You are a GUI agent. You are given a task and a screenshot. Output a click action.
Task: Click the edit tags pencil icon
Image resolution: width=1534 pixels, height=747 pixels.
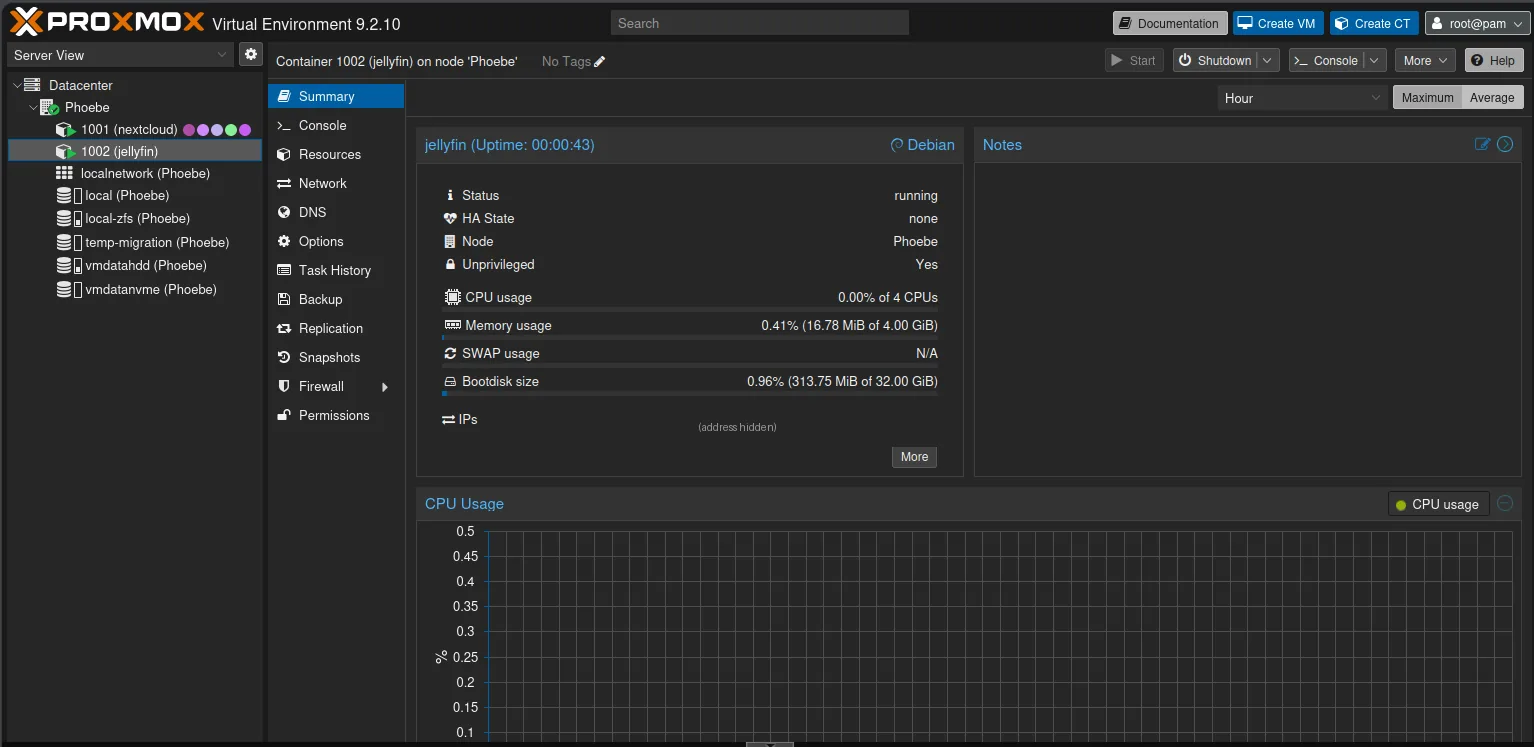600,62
